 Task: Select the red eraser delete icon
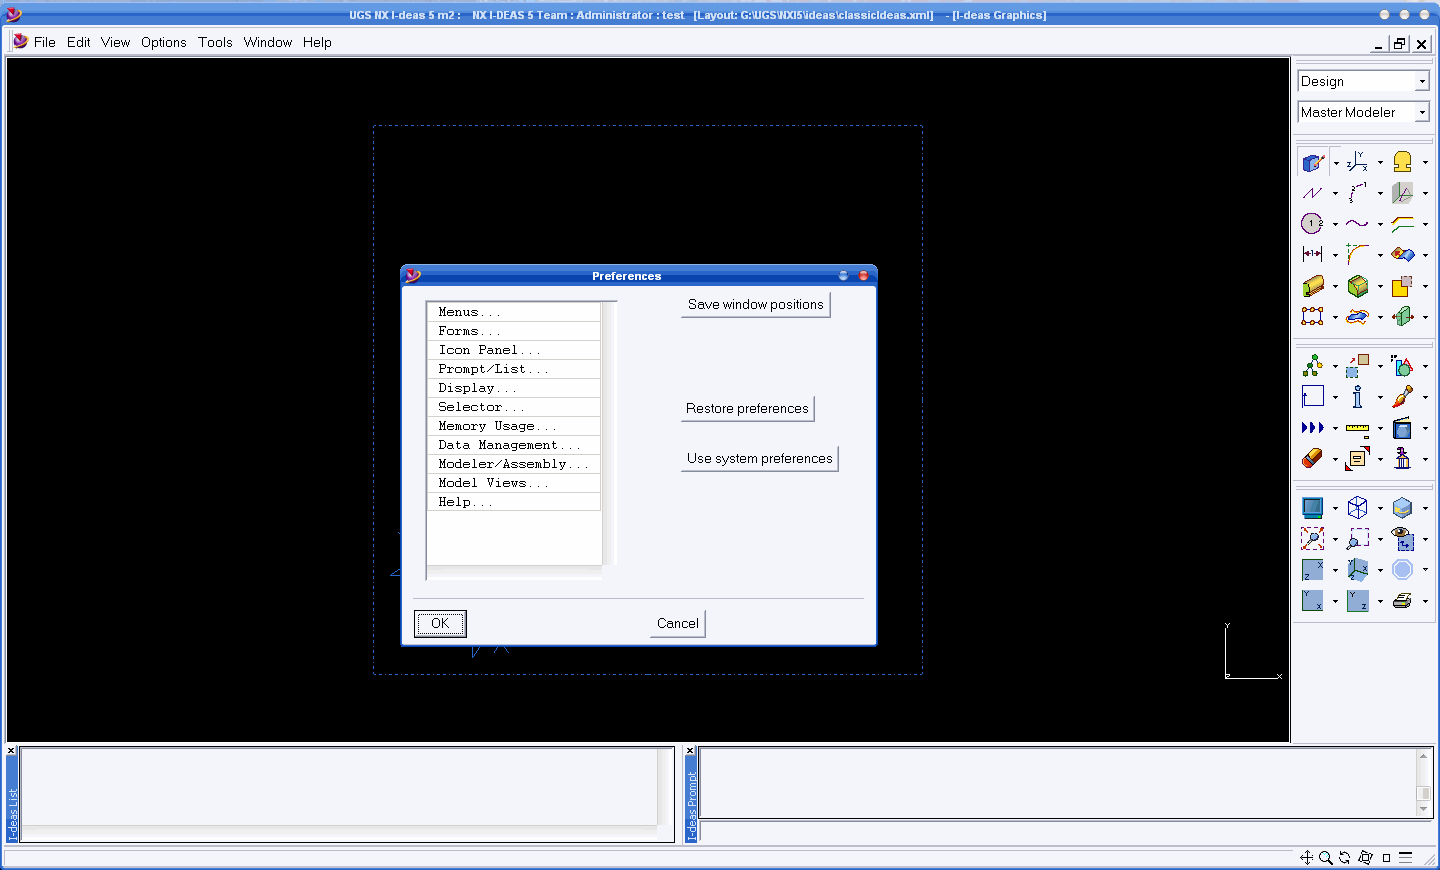pos(1313,459)
